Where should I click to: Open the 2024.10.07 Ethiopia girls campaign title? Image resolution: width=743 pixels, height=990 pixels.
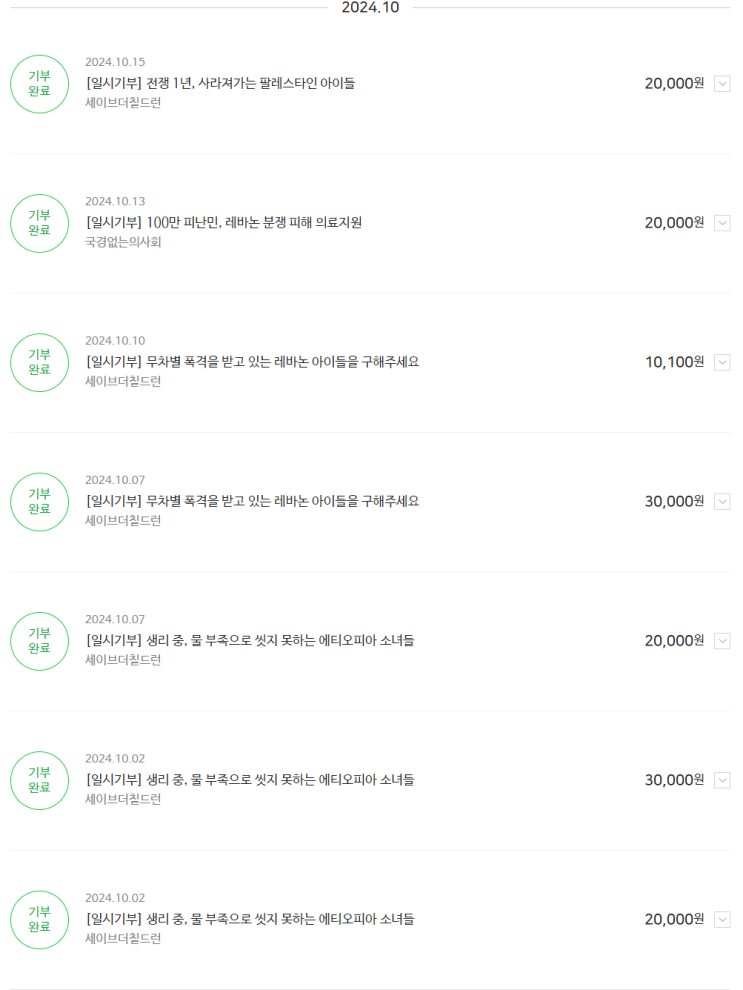(250, 640)
